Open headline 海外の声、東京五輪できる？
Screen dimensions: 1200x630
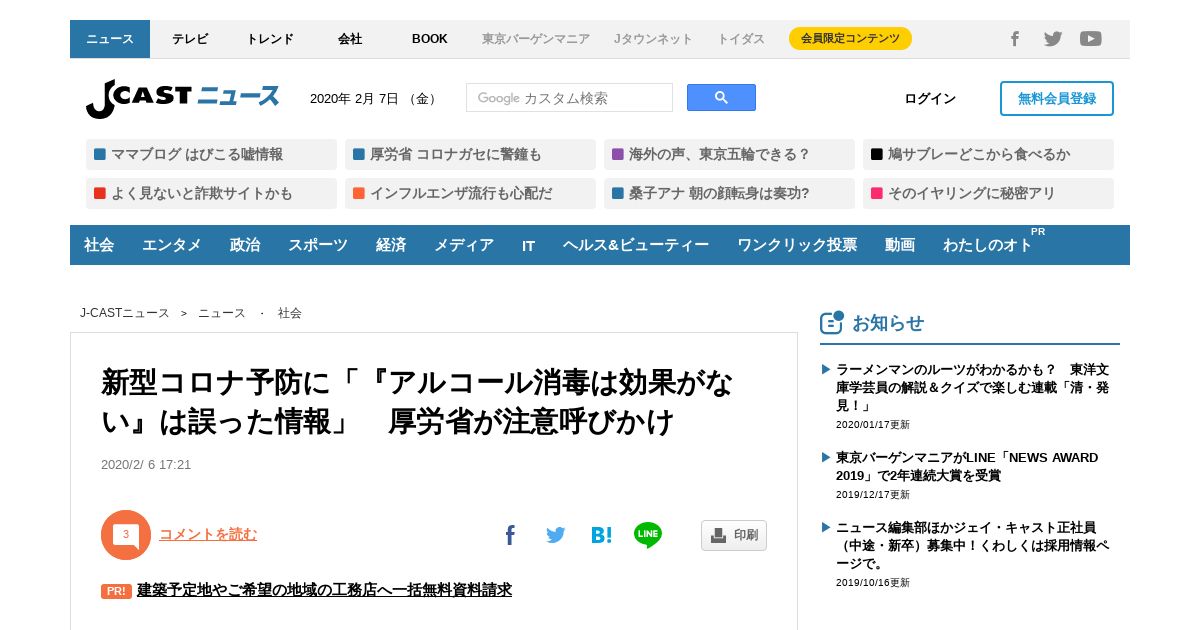point(729,154)
